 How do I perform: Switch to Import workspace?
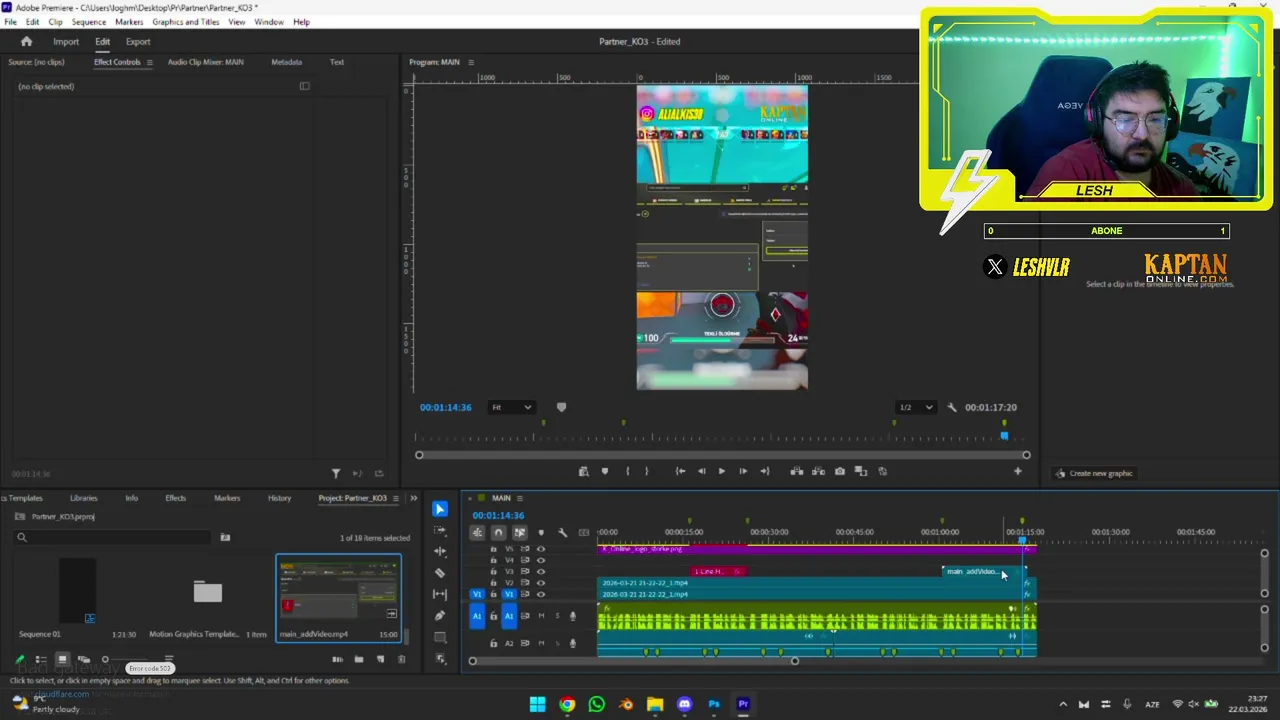pyautogui.click(x=66, y=42)
